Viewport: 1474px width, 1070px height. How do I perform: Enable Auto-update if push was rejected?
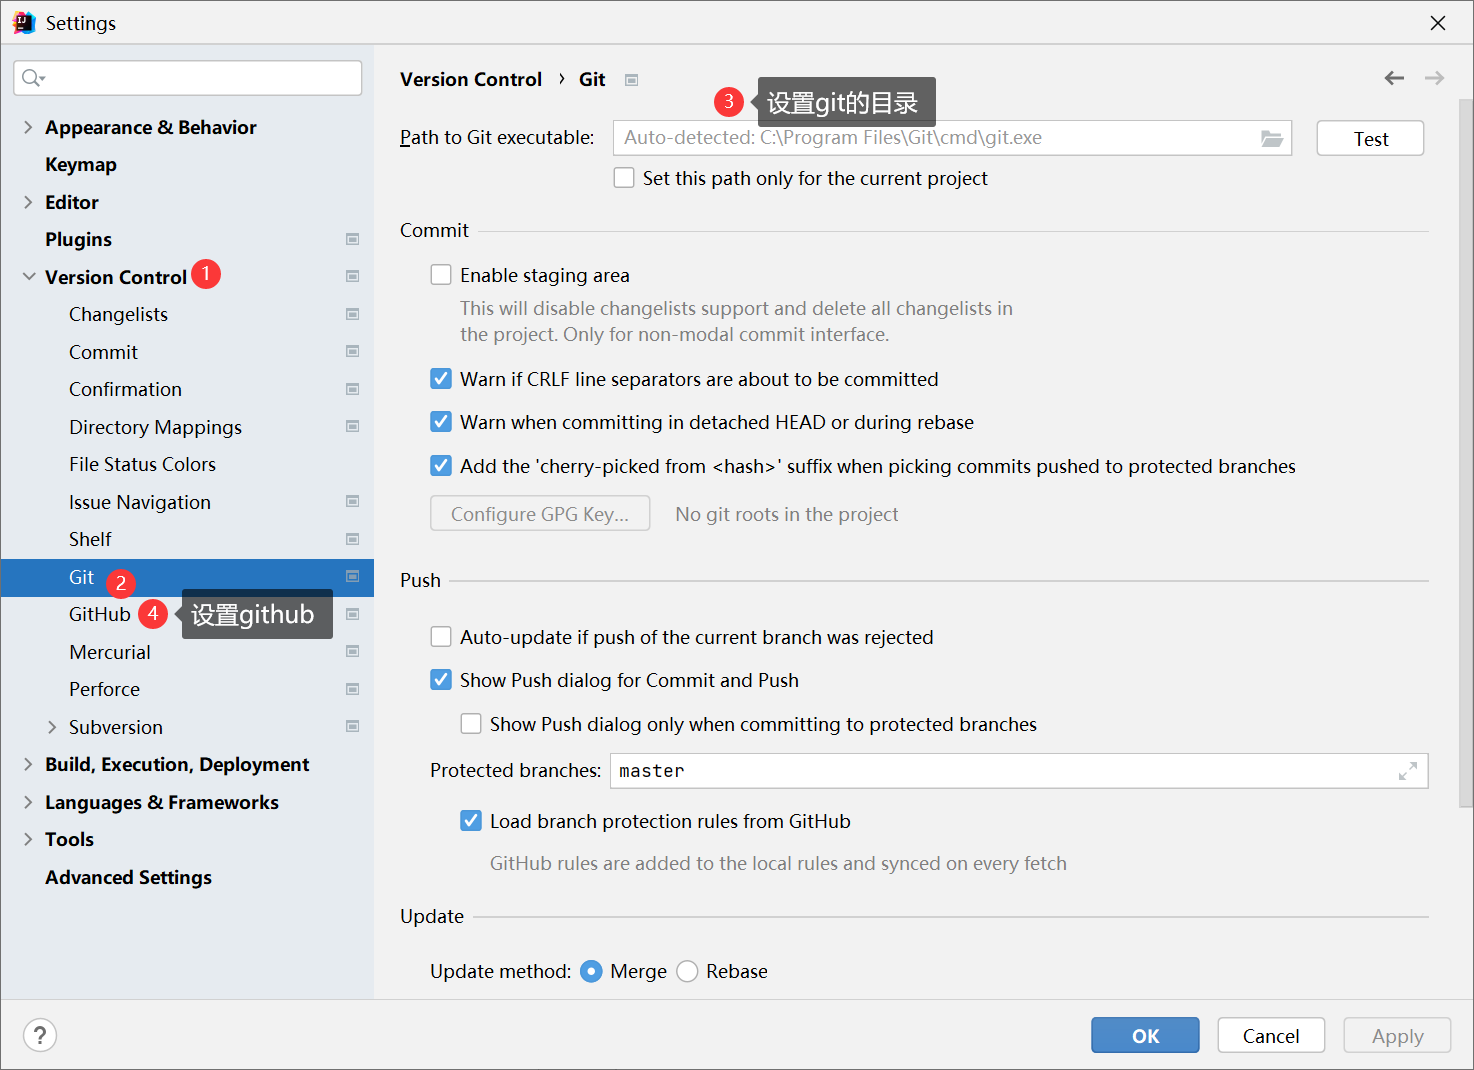pos(441,637)
